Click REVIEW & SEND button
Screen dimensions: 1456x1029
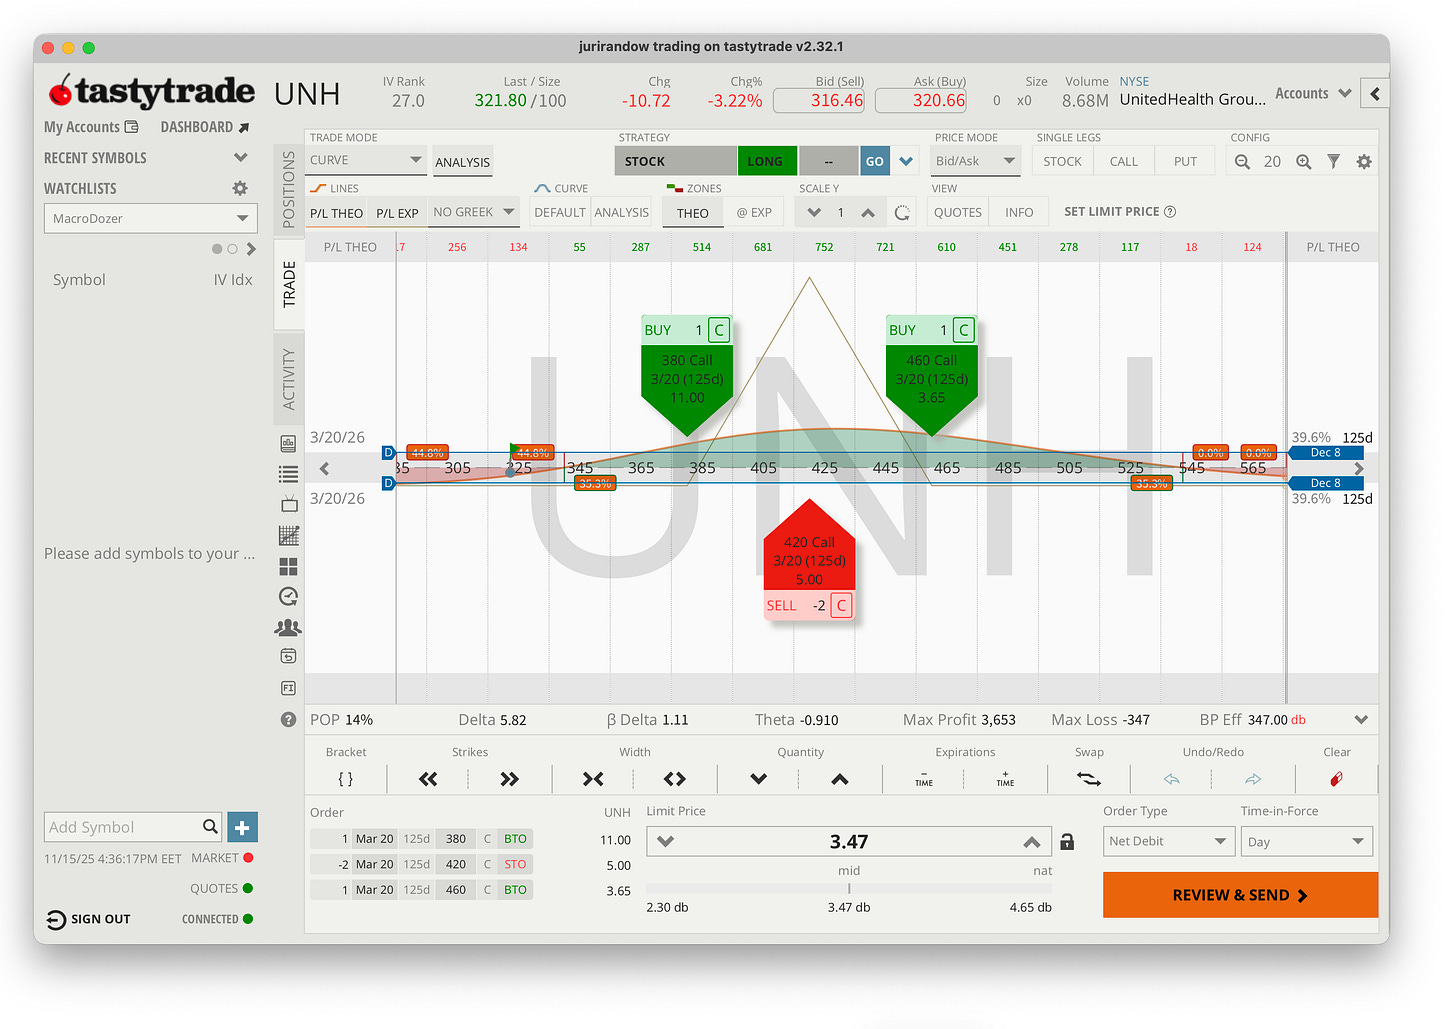[1240, 895]
